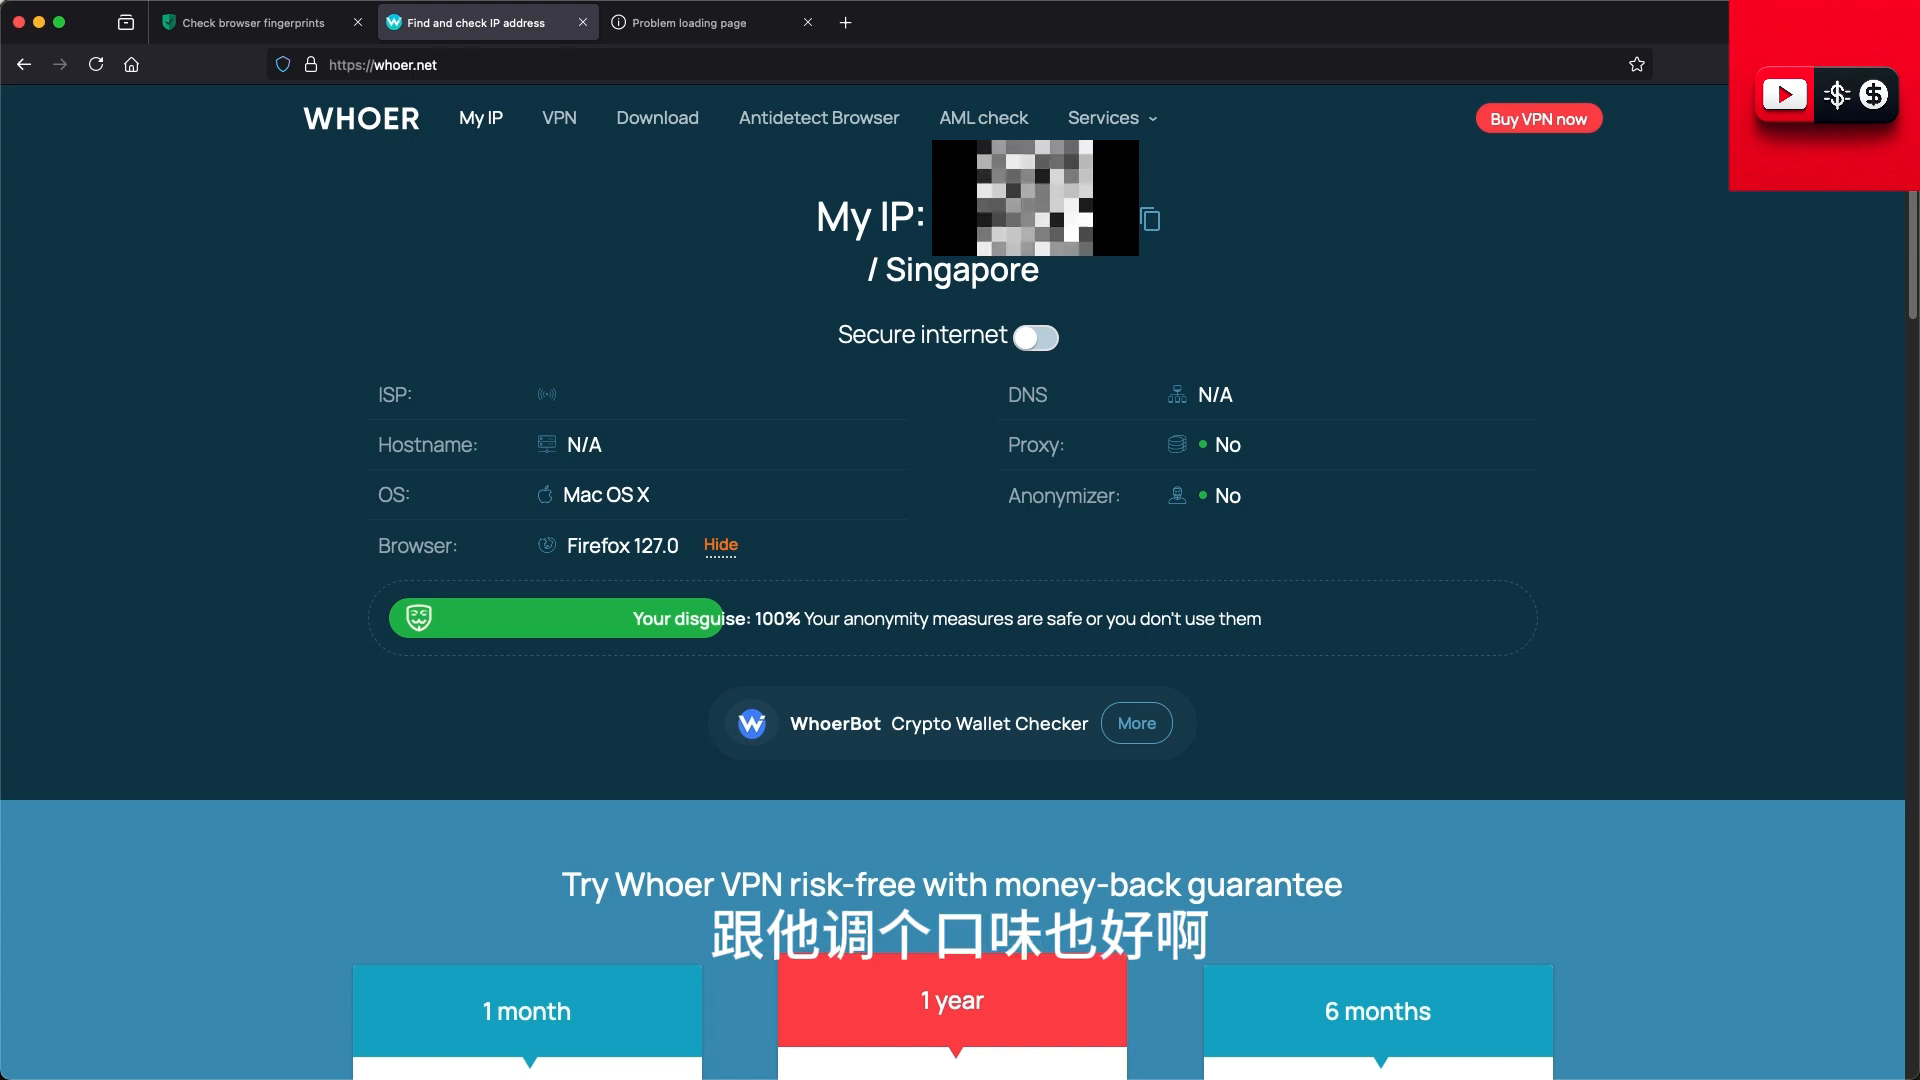
Task: Reload the whoer.net page
Action: pyautogui.click(x=96, y=64)
